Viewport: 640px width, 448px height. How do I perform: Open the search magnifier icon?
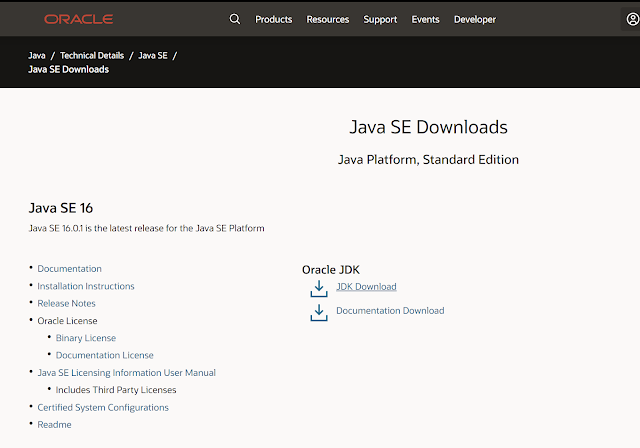[235, 19]
